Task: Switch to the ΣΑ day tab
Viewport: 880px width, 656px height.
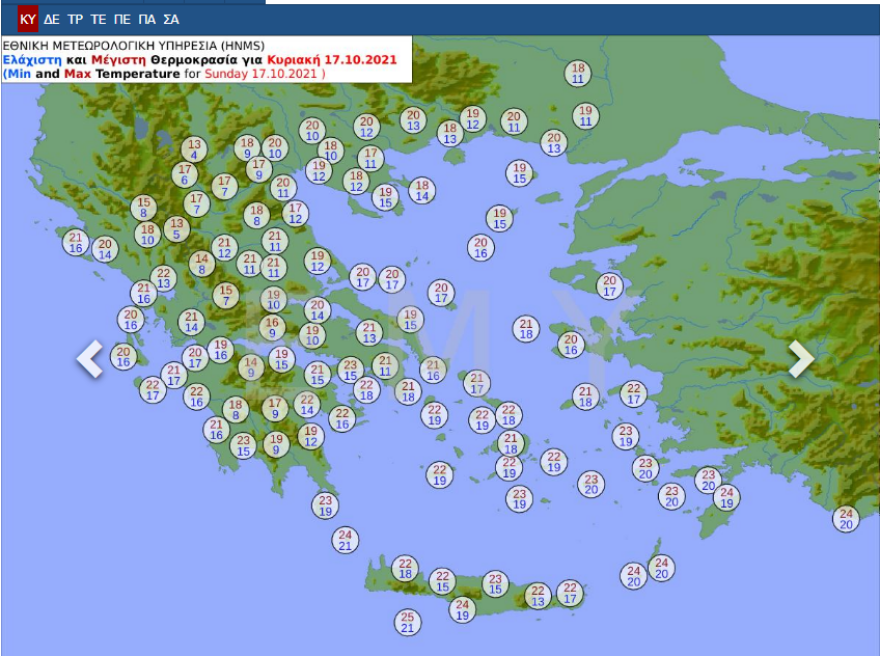Action: (171, 19)
